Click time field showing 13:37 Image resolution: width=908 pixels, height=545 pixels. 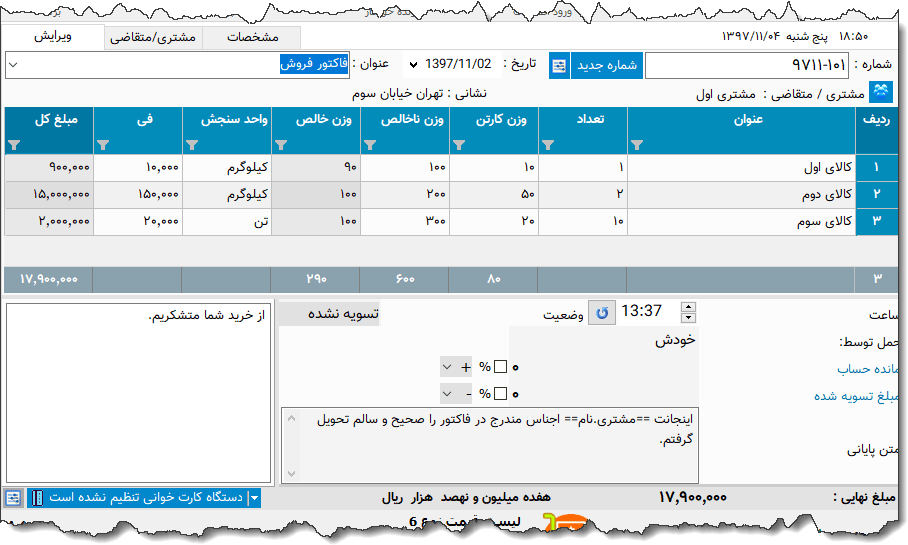[642, 312]
